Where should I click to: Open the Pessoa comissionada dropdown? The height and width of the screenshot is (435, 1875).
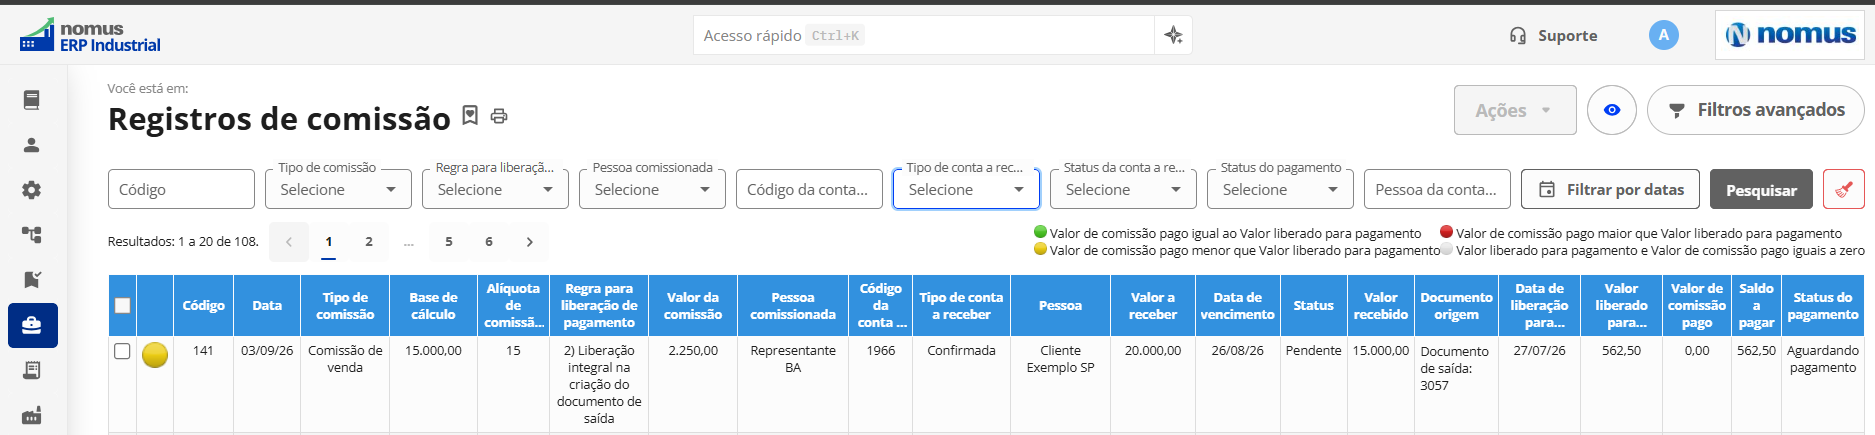coord(652,189)
